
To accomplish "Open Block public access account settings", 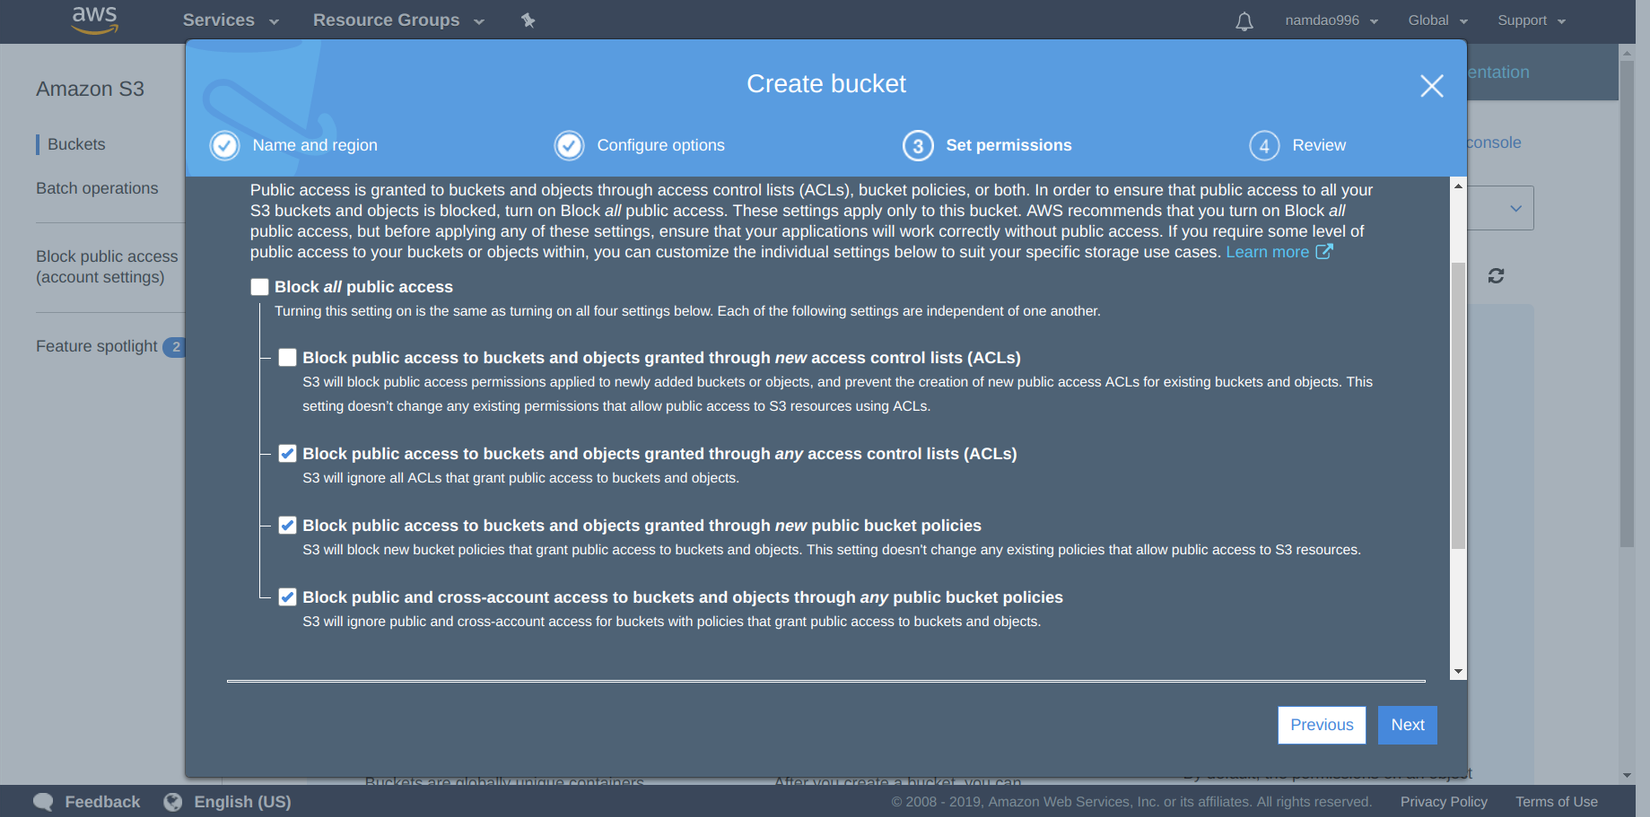I will coord(107,267).
